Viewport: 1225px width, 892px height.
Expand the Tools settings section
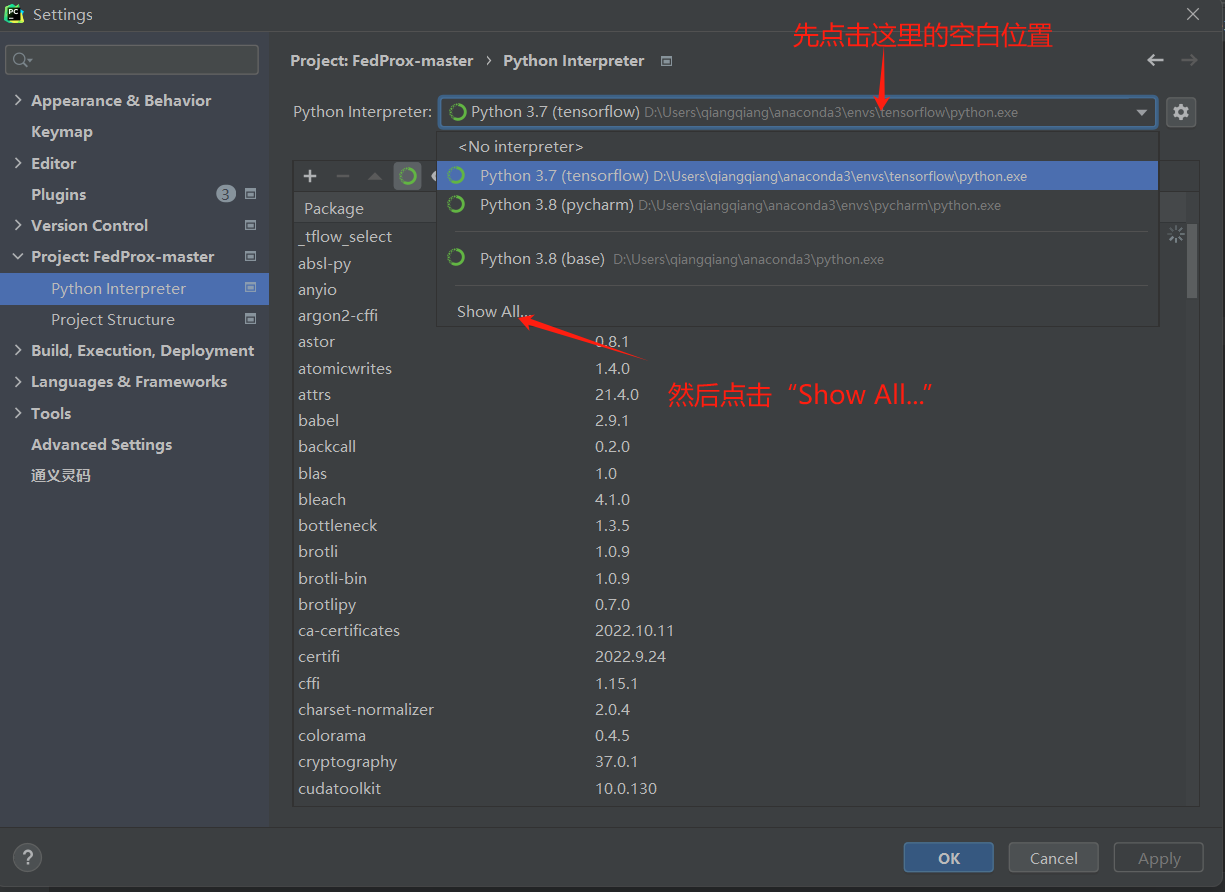(18, 413)
